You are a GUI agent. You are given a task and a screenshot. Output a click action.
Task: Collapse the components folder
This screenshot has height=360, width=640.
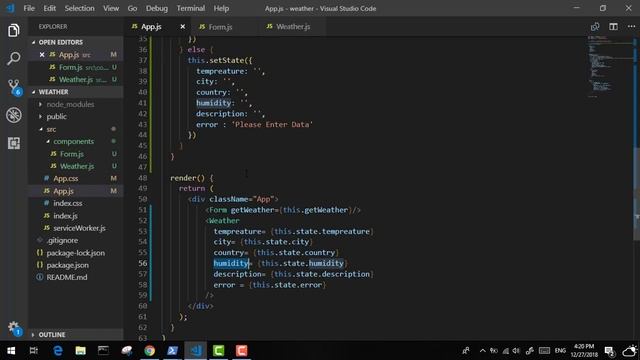pos(73,142)
